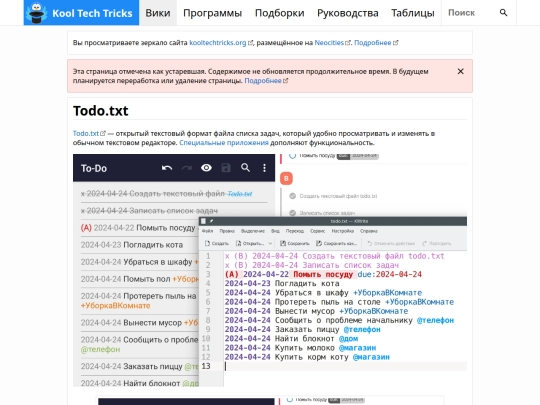Click the Создать toolbar button in KWrite
Image resolution: width=540 pixels, height=405 pixels.
click(x=217, y=243)
